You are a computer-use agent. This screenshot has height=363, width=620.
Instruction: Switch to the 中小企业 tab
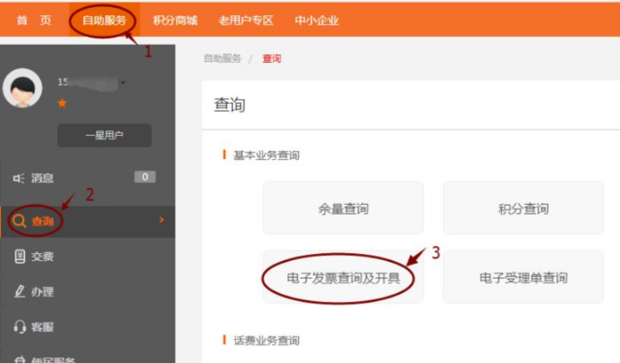click(x=317, y=20)
